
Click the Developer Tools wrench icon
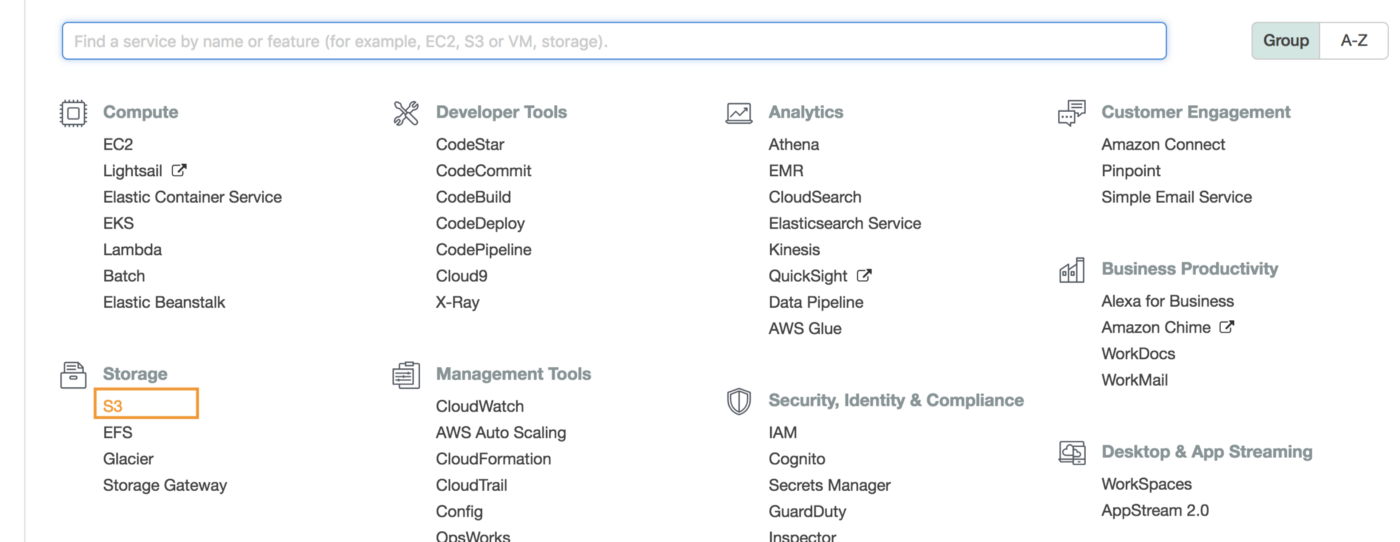point(406,113)
